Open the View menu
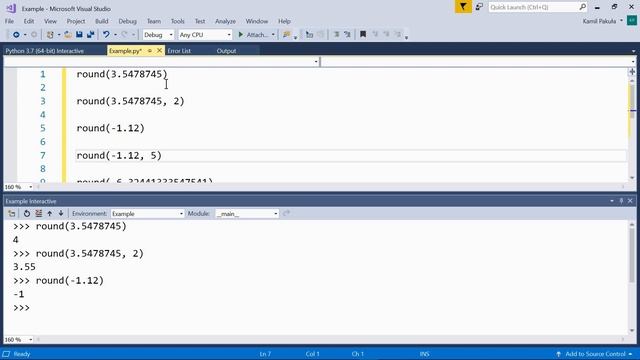The image size is (640, 360). click(x=50, y=21)
